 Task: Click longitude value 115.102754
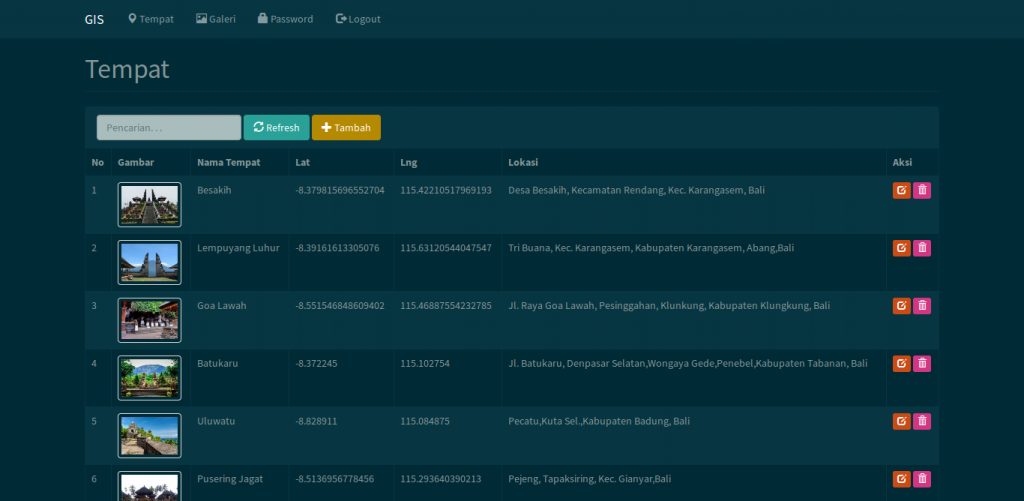pos(424,363)
